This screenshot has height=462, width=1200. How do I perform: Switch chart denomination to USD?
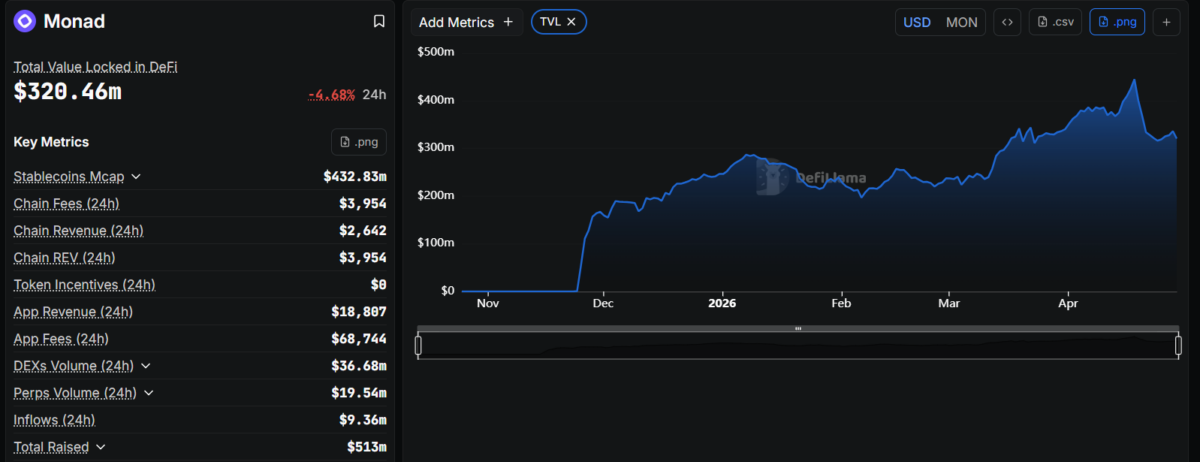point(917,22)
